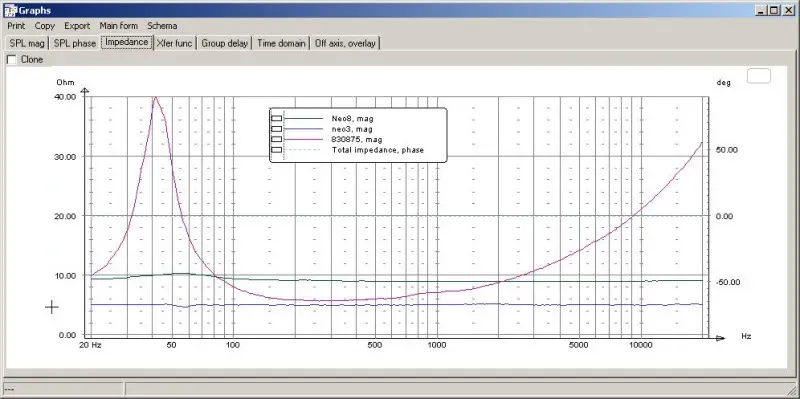
Task: Open the Export menu
Action: [x=77, y=26]
